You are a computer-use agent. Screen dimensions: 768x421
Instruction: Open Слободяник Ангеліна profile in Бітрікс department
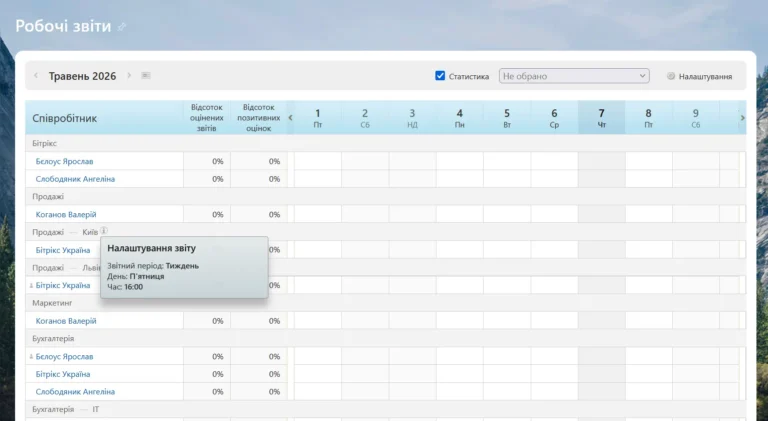tap(75, 179)
